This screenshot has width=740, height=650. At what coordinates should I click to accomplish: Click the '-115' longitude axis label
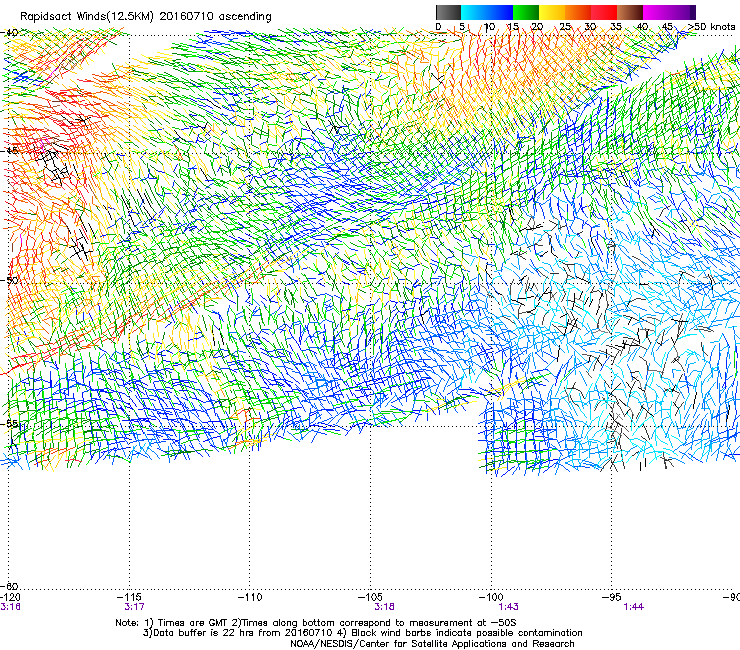[x=128, y=597]
